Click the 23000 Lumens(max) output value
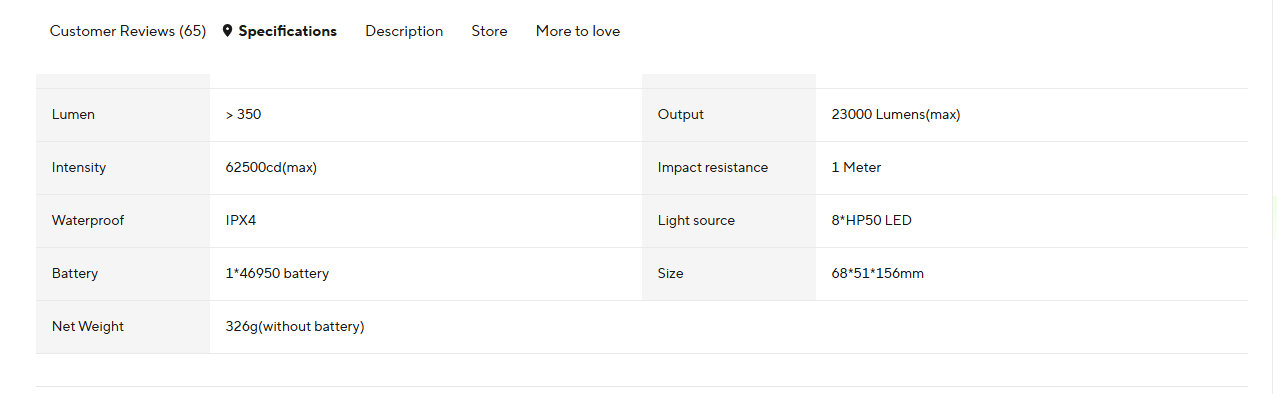 pos(896,115)
